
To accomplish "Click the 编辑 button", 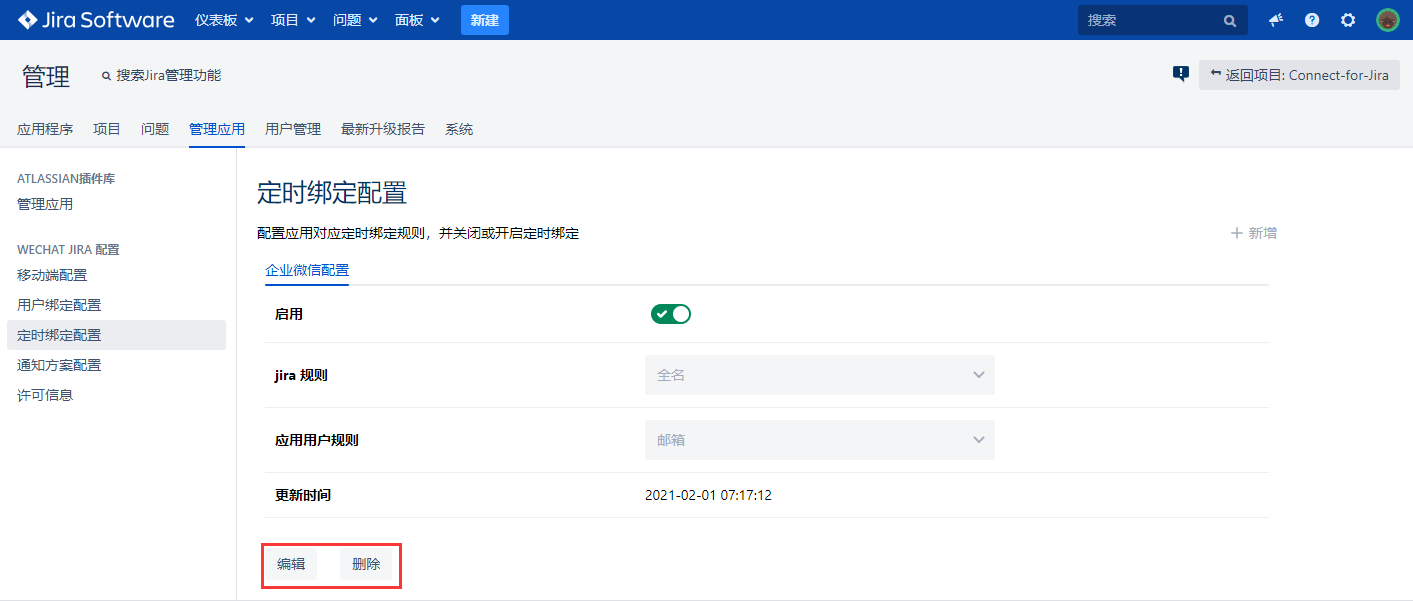I will point(291,564).
